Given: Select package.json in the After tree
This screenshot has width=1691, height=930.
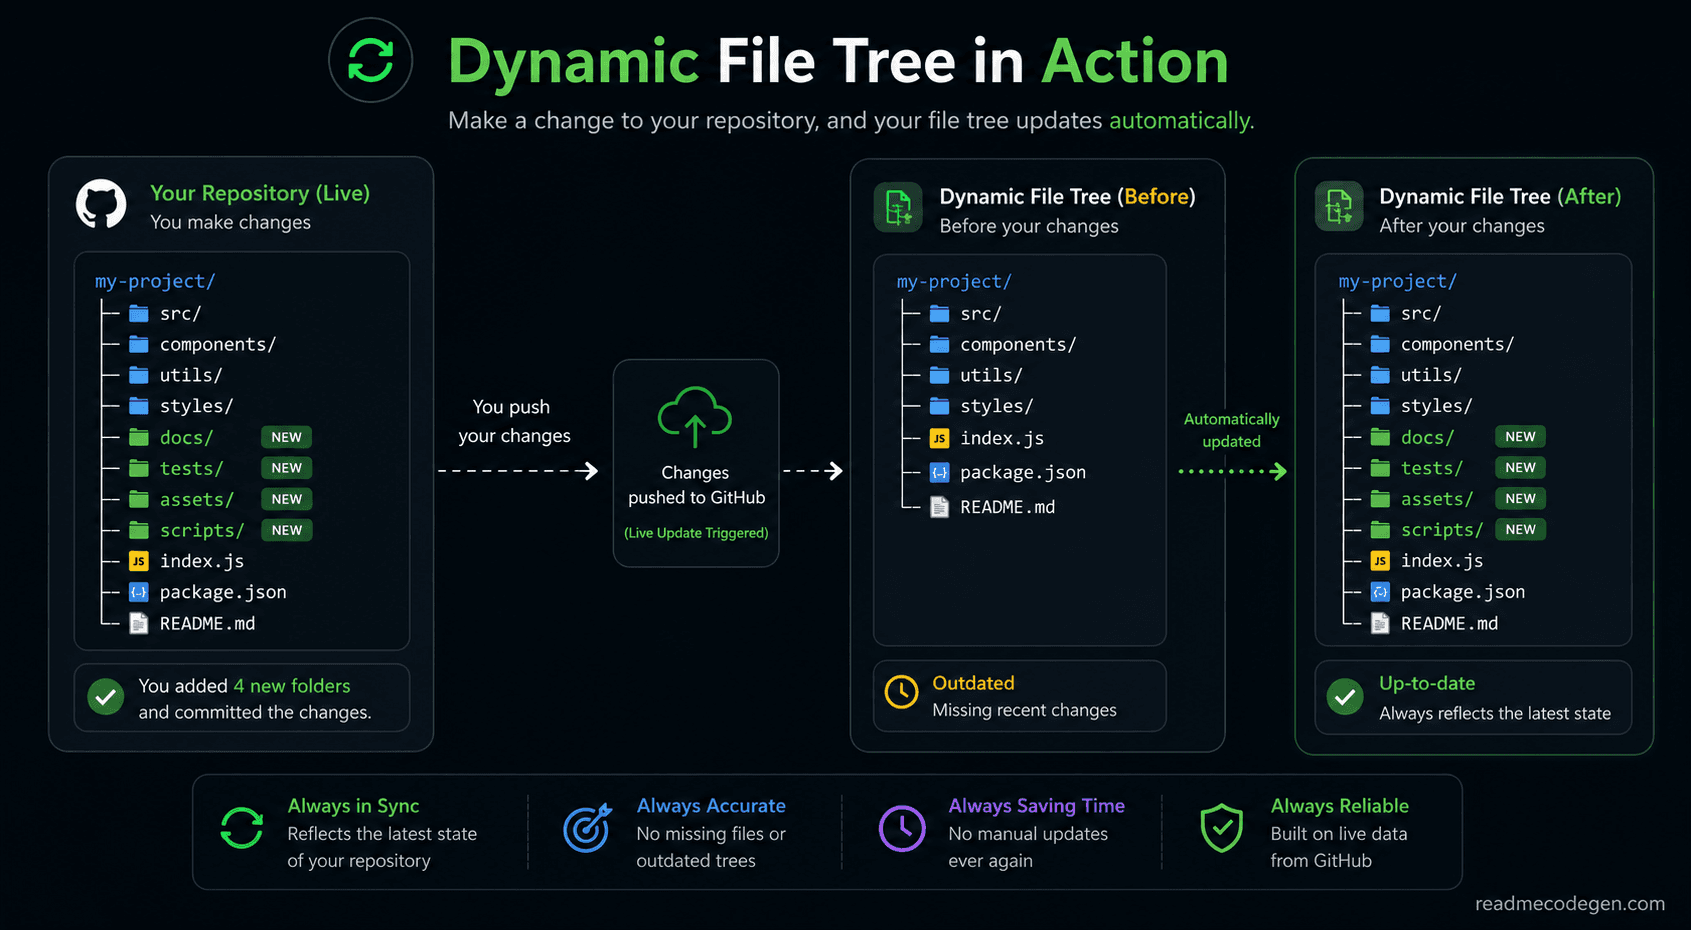Looking at the screenshot, I should click(1463, 592).
